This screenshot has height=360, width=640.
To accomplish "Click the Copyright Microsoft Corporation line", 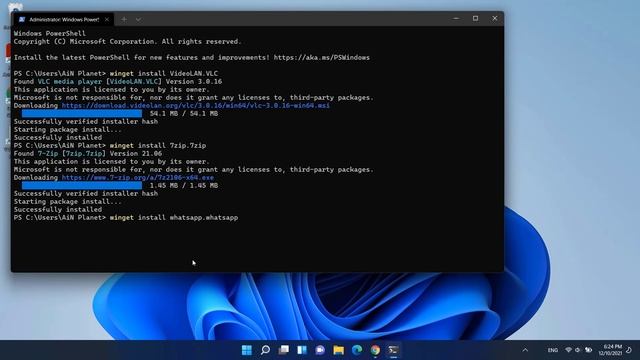I will click(127, 42).
